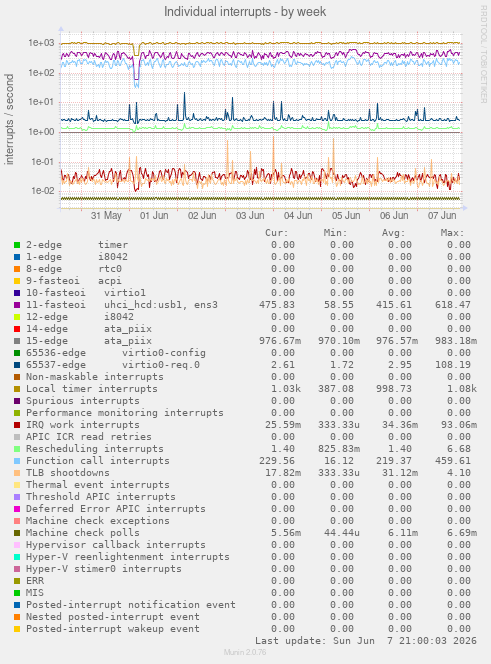
Task: Click the '9-fasteoi acpi' legend label
Action: tap(74, 281)
